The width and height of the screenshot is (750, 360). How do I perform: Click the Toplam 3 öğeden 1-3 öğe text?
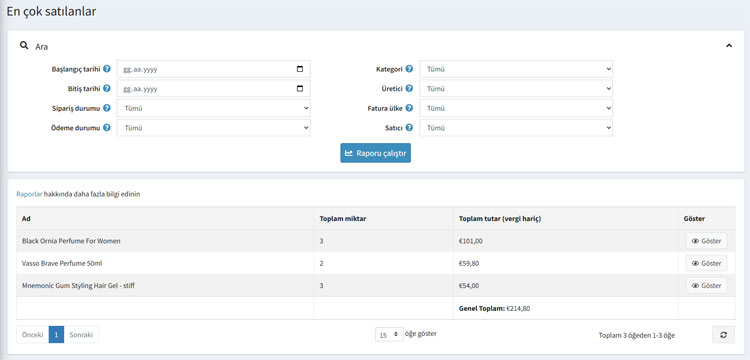click(x=637, y=335)
